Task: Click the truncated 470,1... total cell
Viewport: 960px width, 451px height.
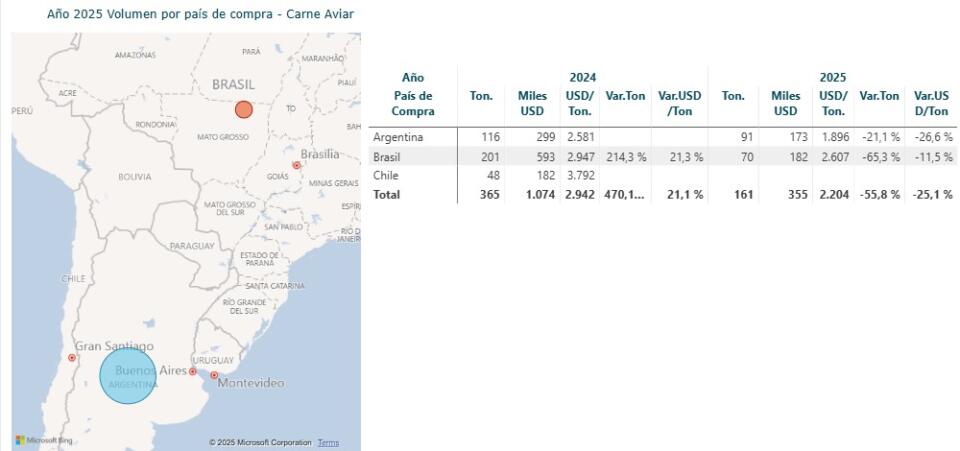Action: tap(624, 195)
